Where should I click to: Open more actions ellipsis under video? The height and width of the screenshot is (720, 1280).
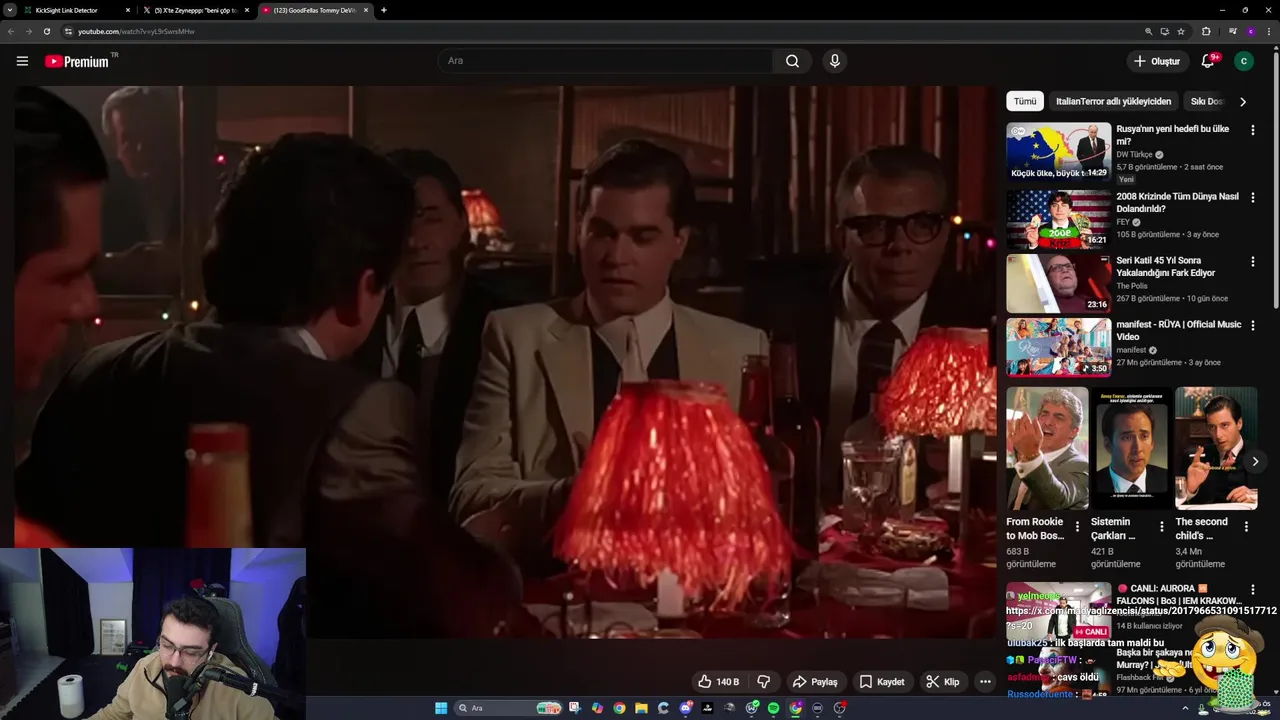pos(985,682)
